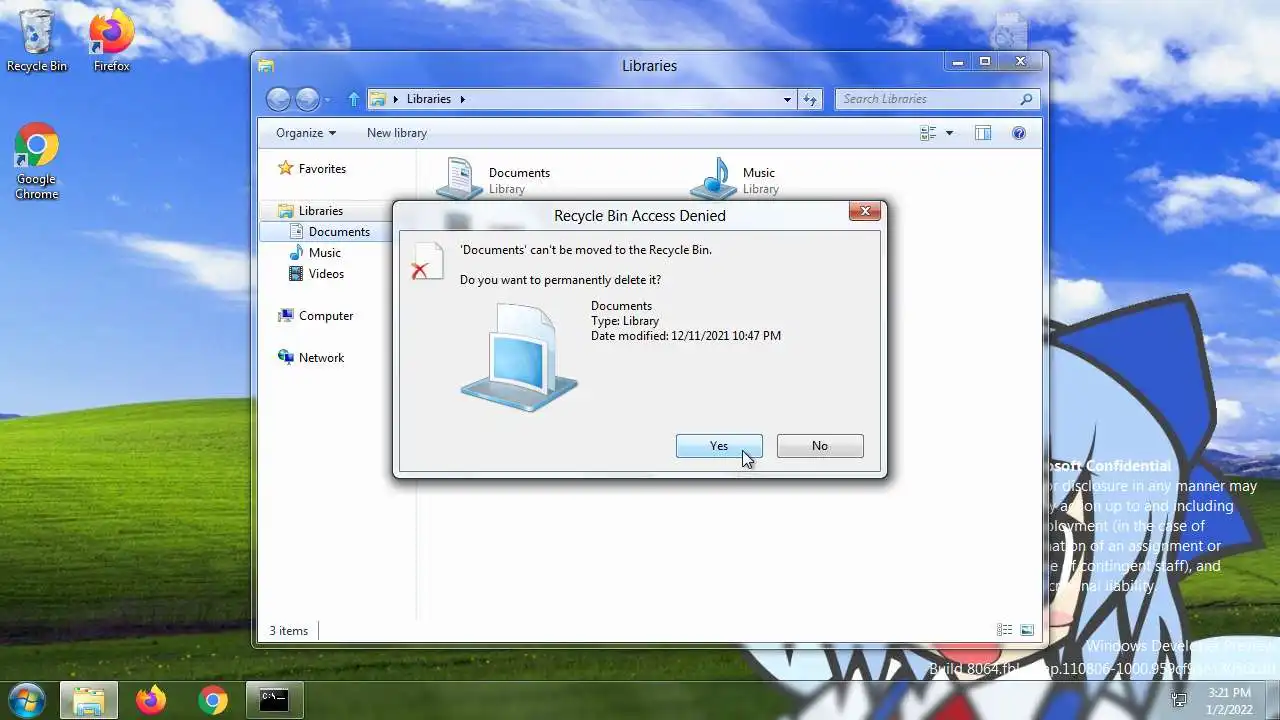Click the 3 items status text
Viewport: 1280px width, 720px height.
pyautogui.click(x=289, y=631)
